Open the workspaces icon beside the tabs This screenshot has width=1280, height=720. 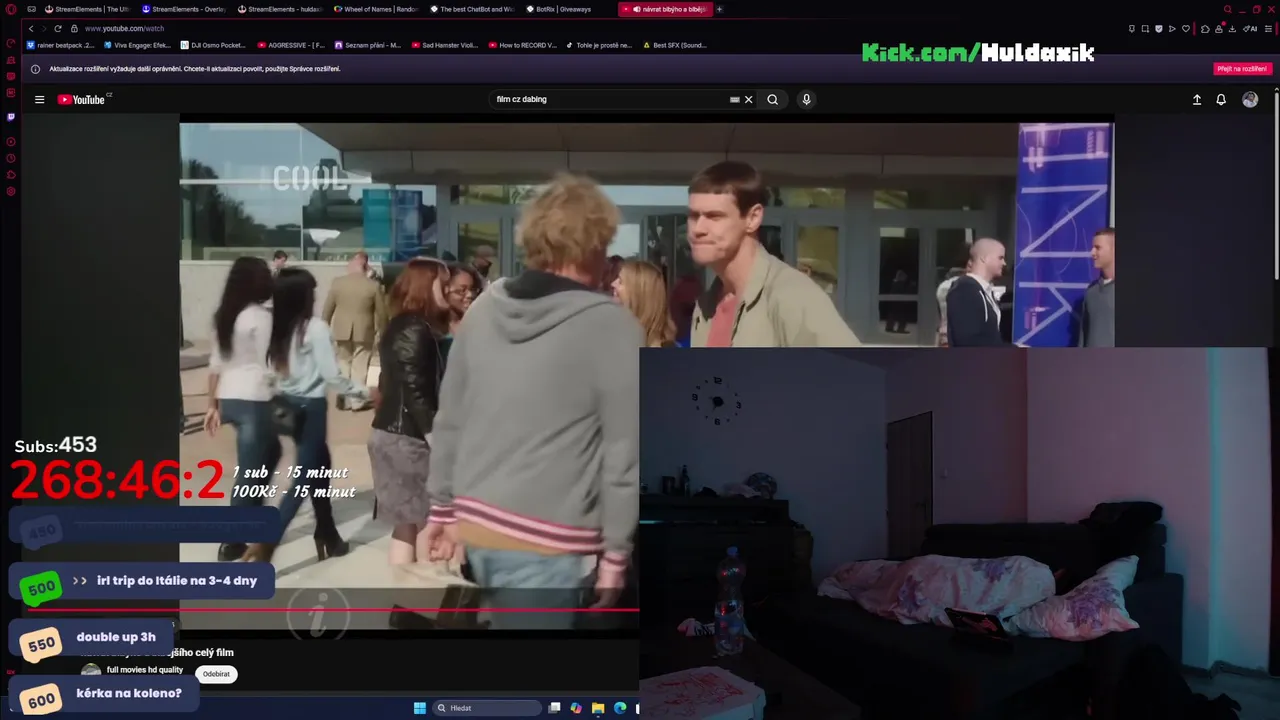32,9
